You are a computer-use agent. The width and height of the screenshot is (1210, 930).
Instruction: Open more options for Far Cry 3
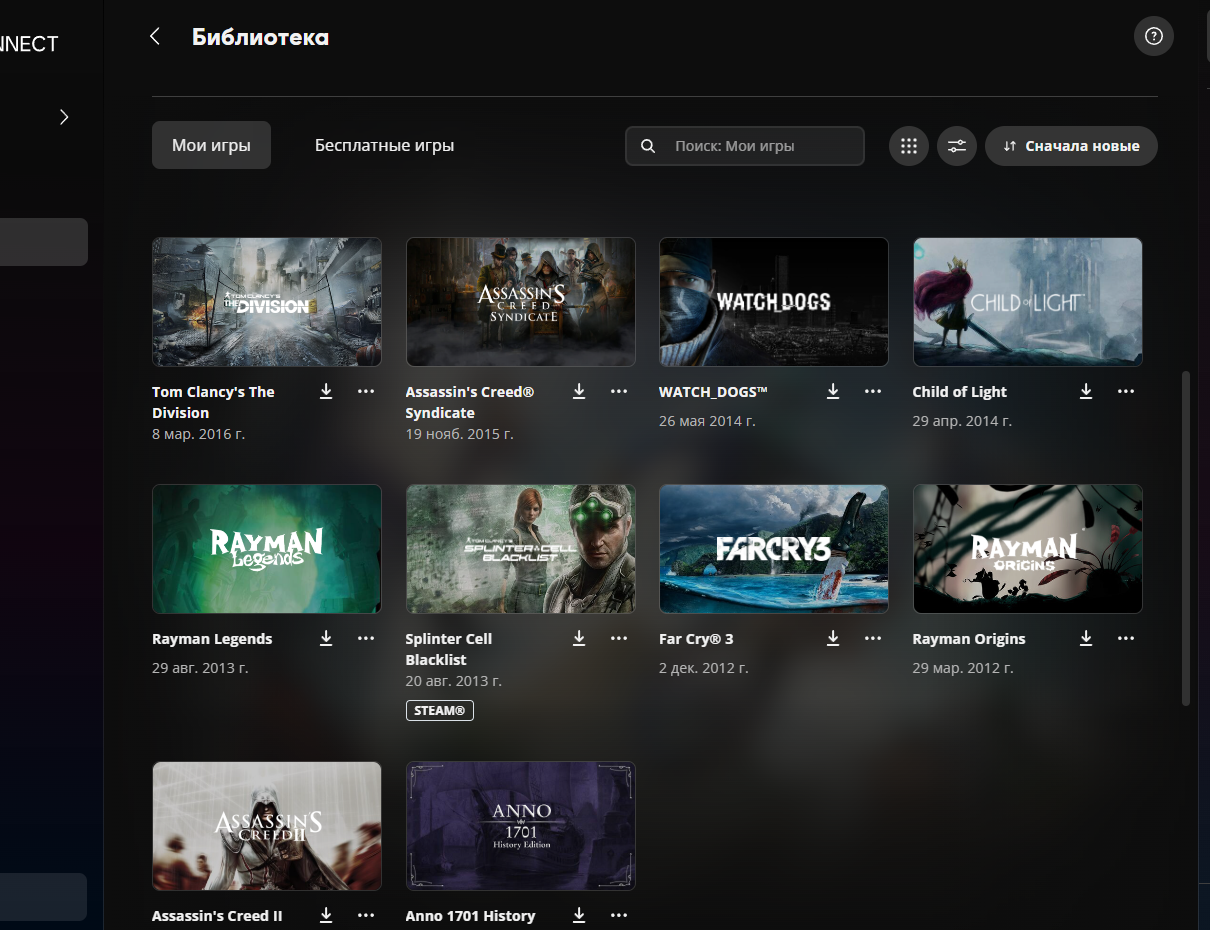873,638
